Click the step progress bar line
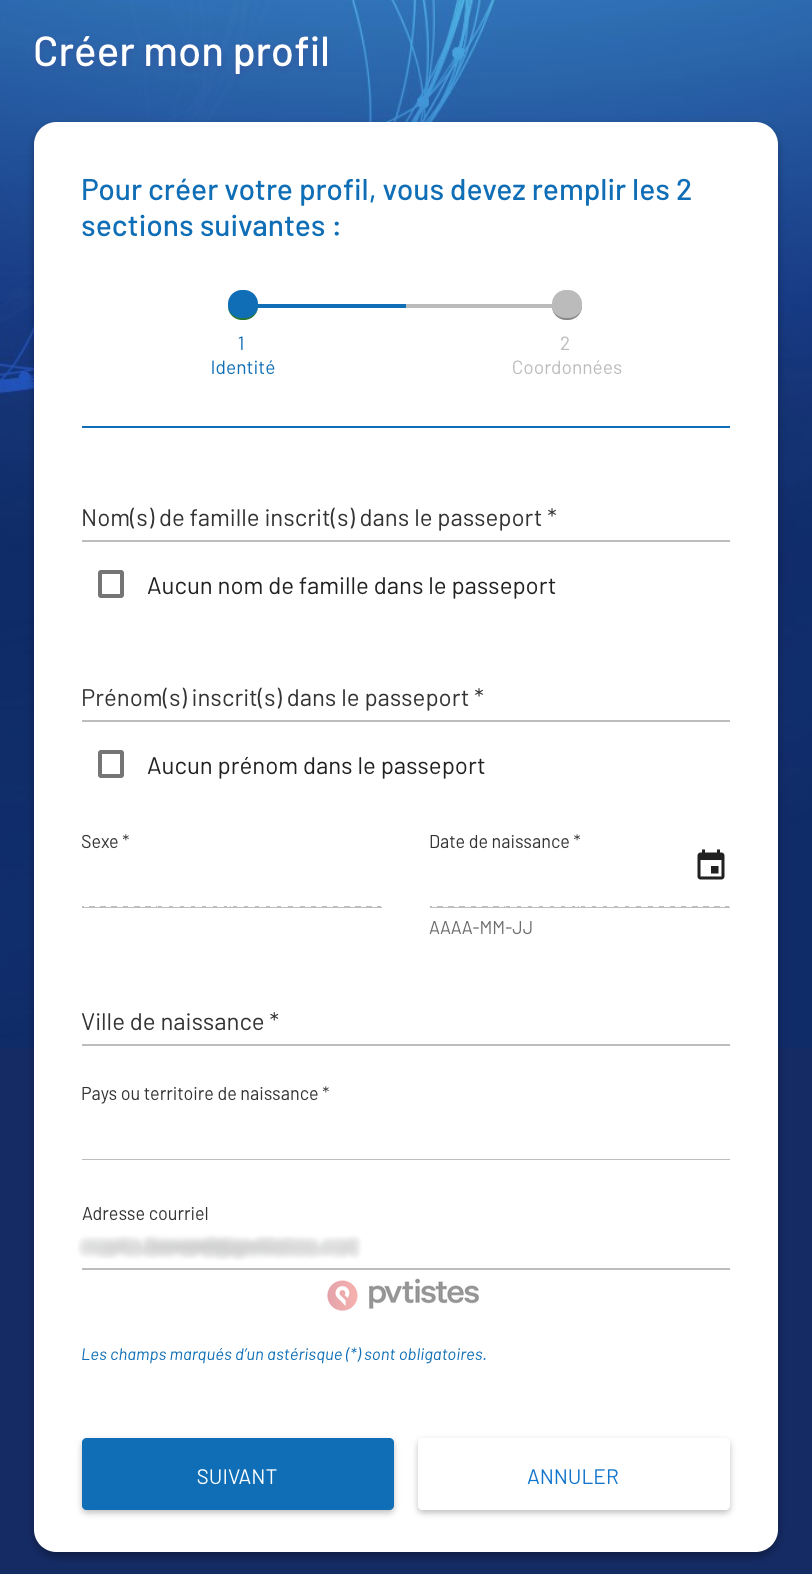The width and height of the screenshot is (812, 1574). [x=404, y=304]
